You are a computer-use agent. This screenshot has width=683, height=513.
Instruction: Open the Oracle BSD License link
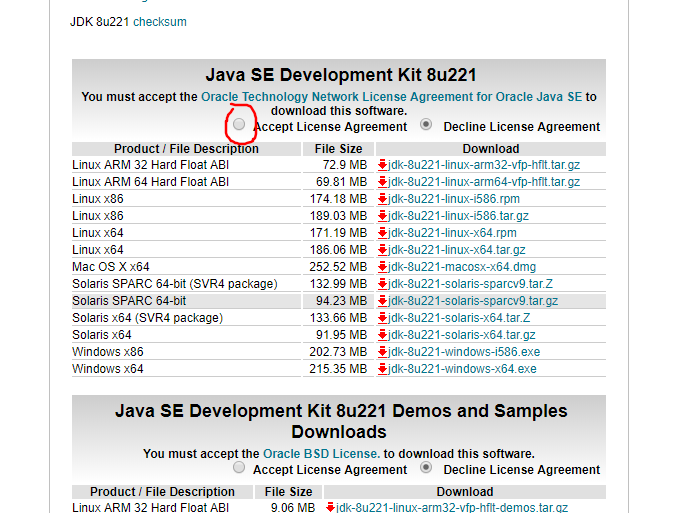321,454
